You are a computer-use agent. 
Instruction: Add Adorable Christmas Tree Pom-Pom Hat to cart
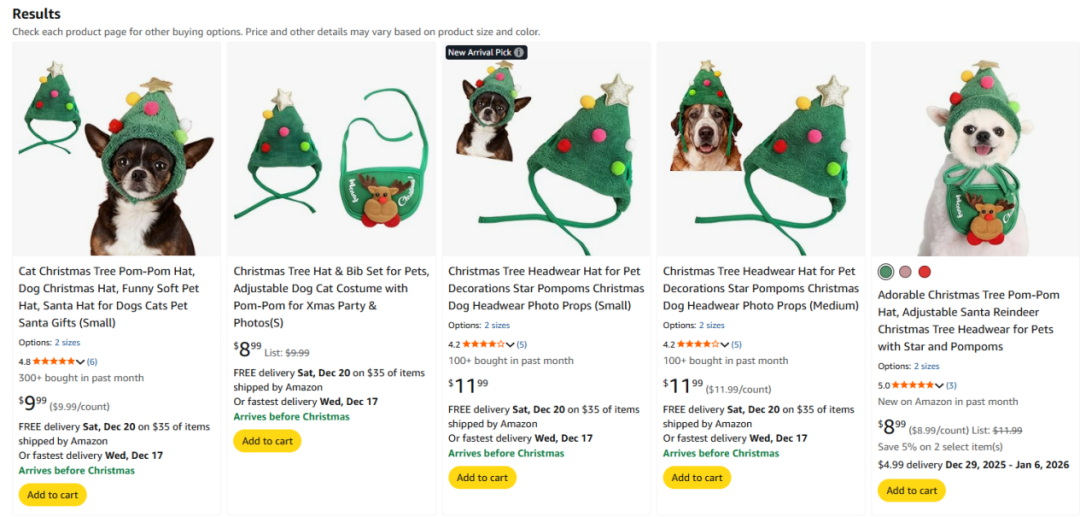point(911,490)
